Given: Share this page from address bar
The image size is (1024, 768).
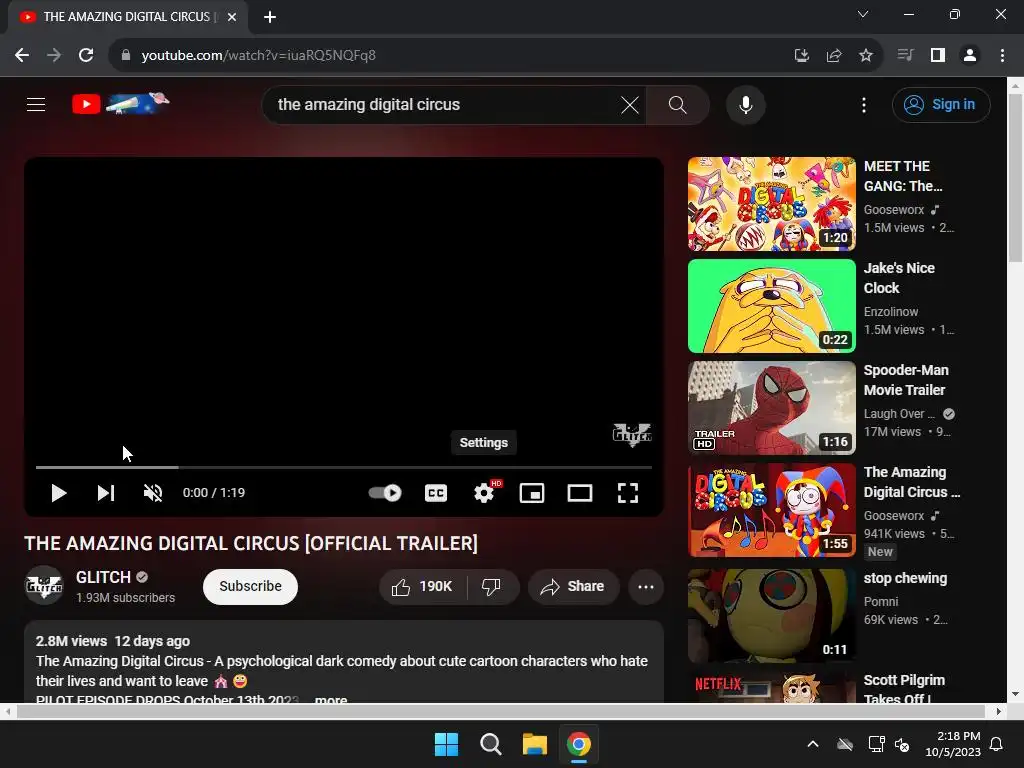Looking at the screenshot, I should [833, 56].
